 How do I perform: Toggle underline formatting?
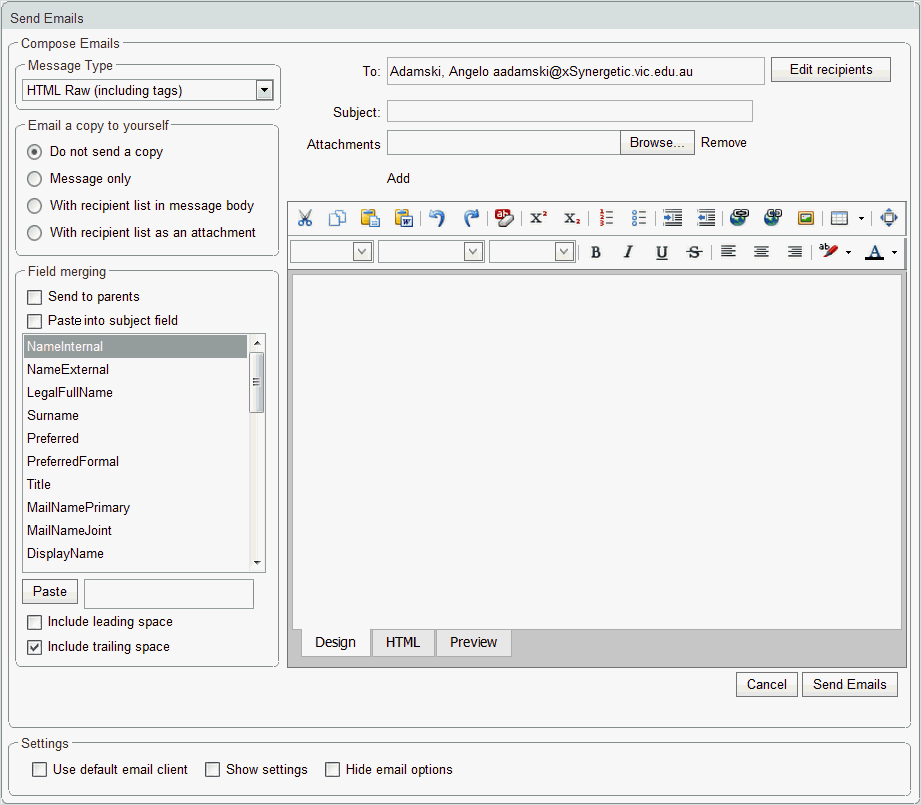661,252
